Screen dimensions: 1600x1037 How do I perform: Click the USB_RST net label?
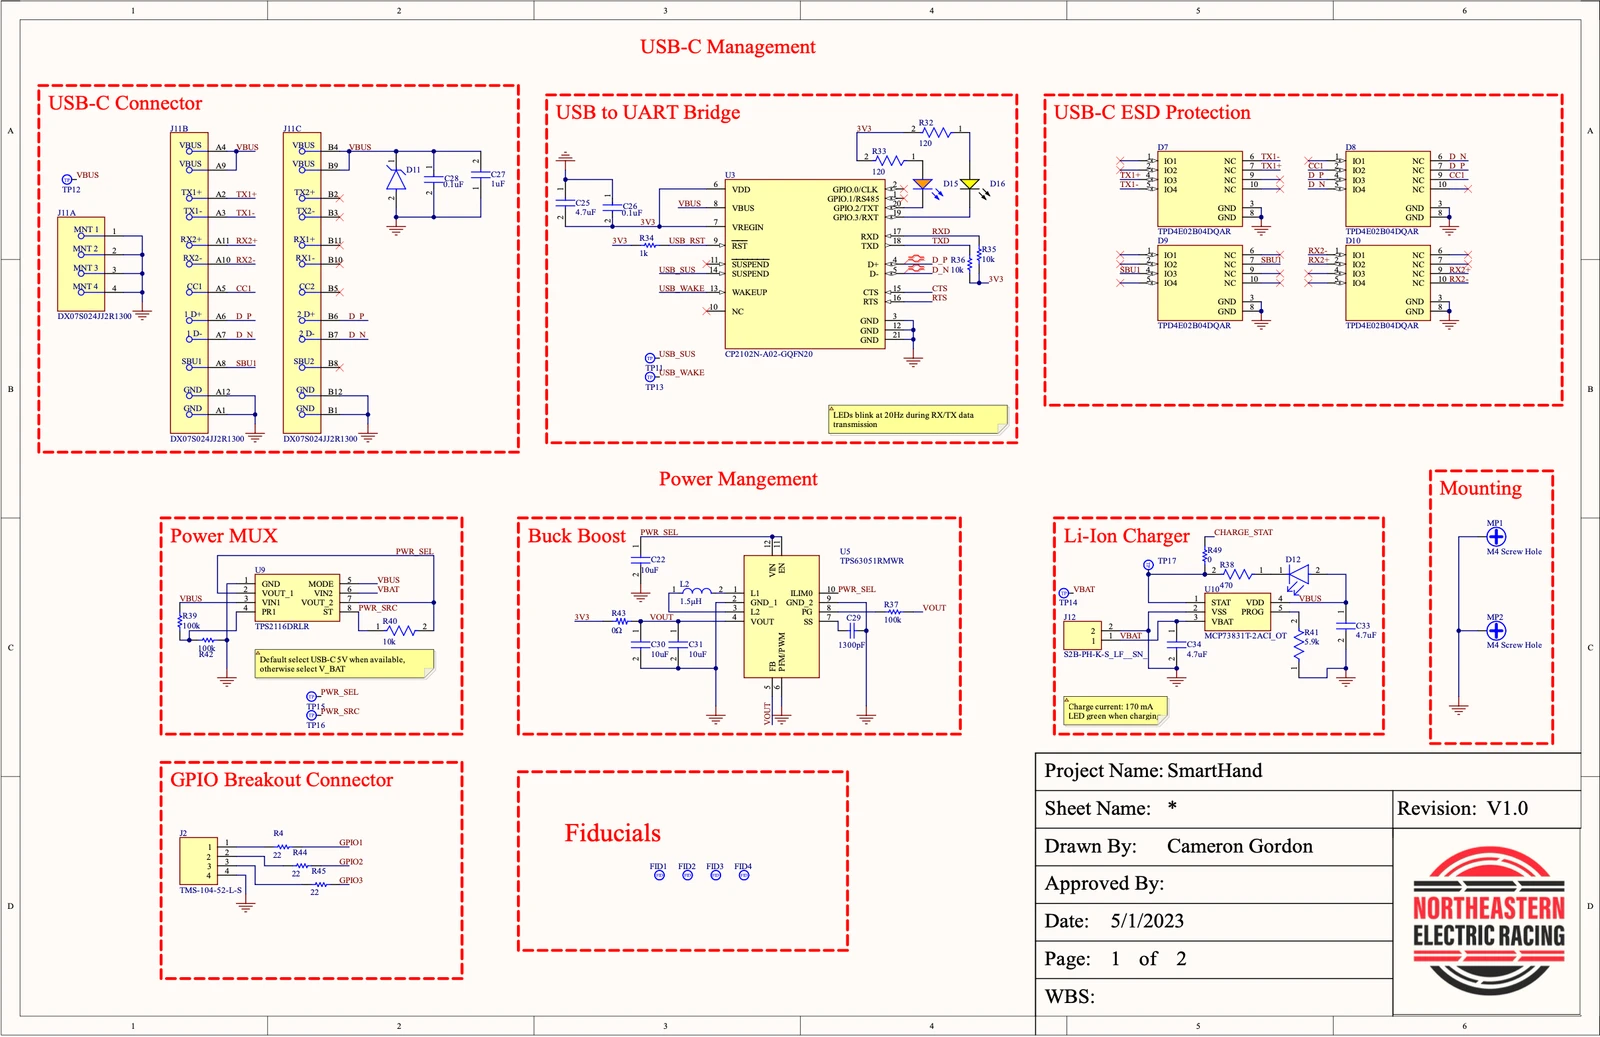[687, 241]
